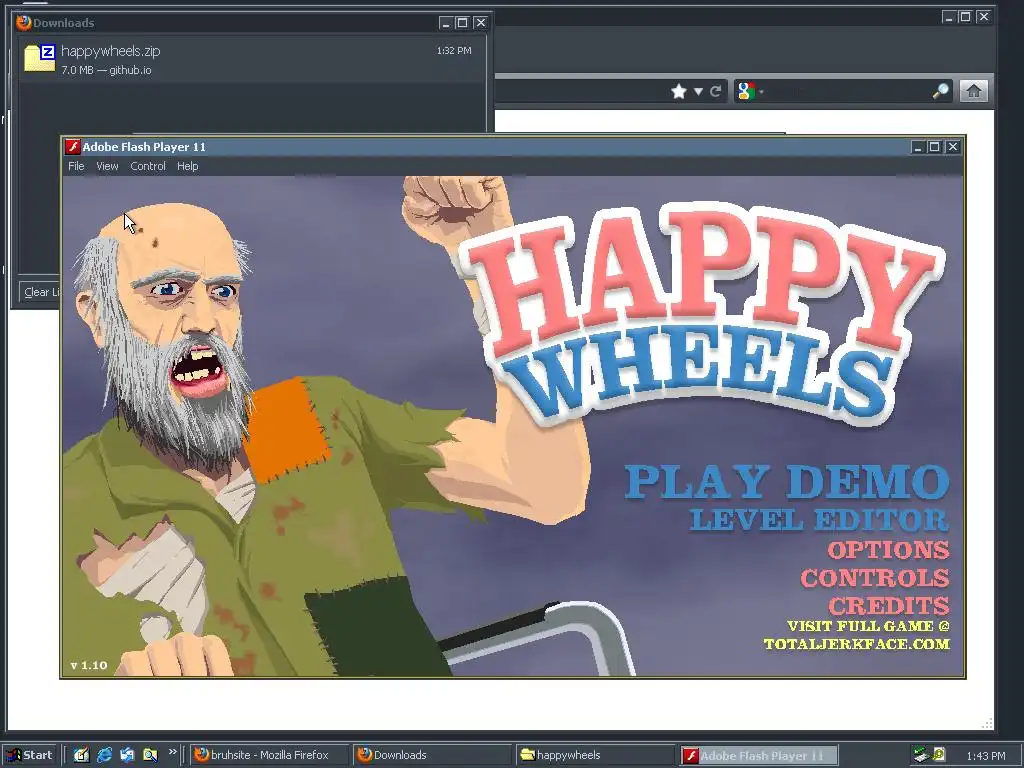
Task: Click the 7.0 MB — github.io download details
Action: tap(106, 70)
